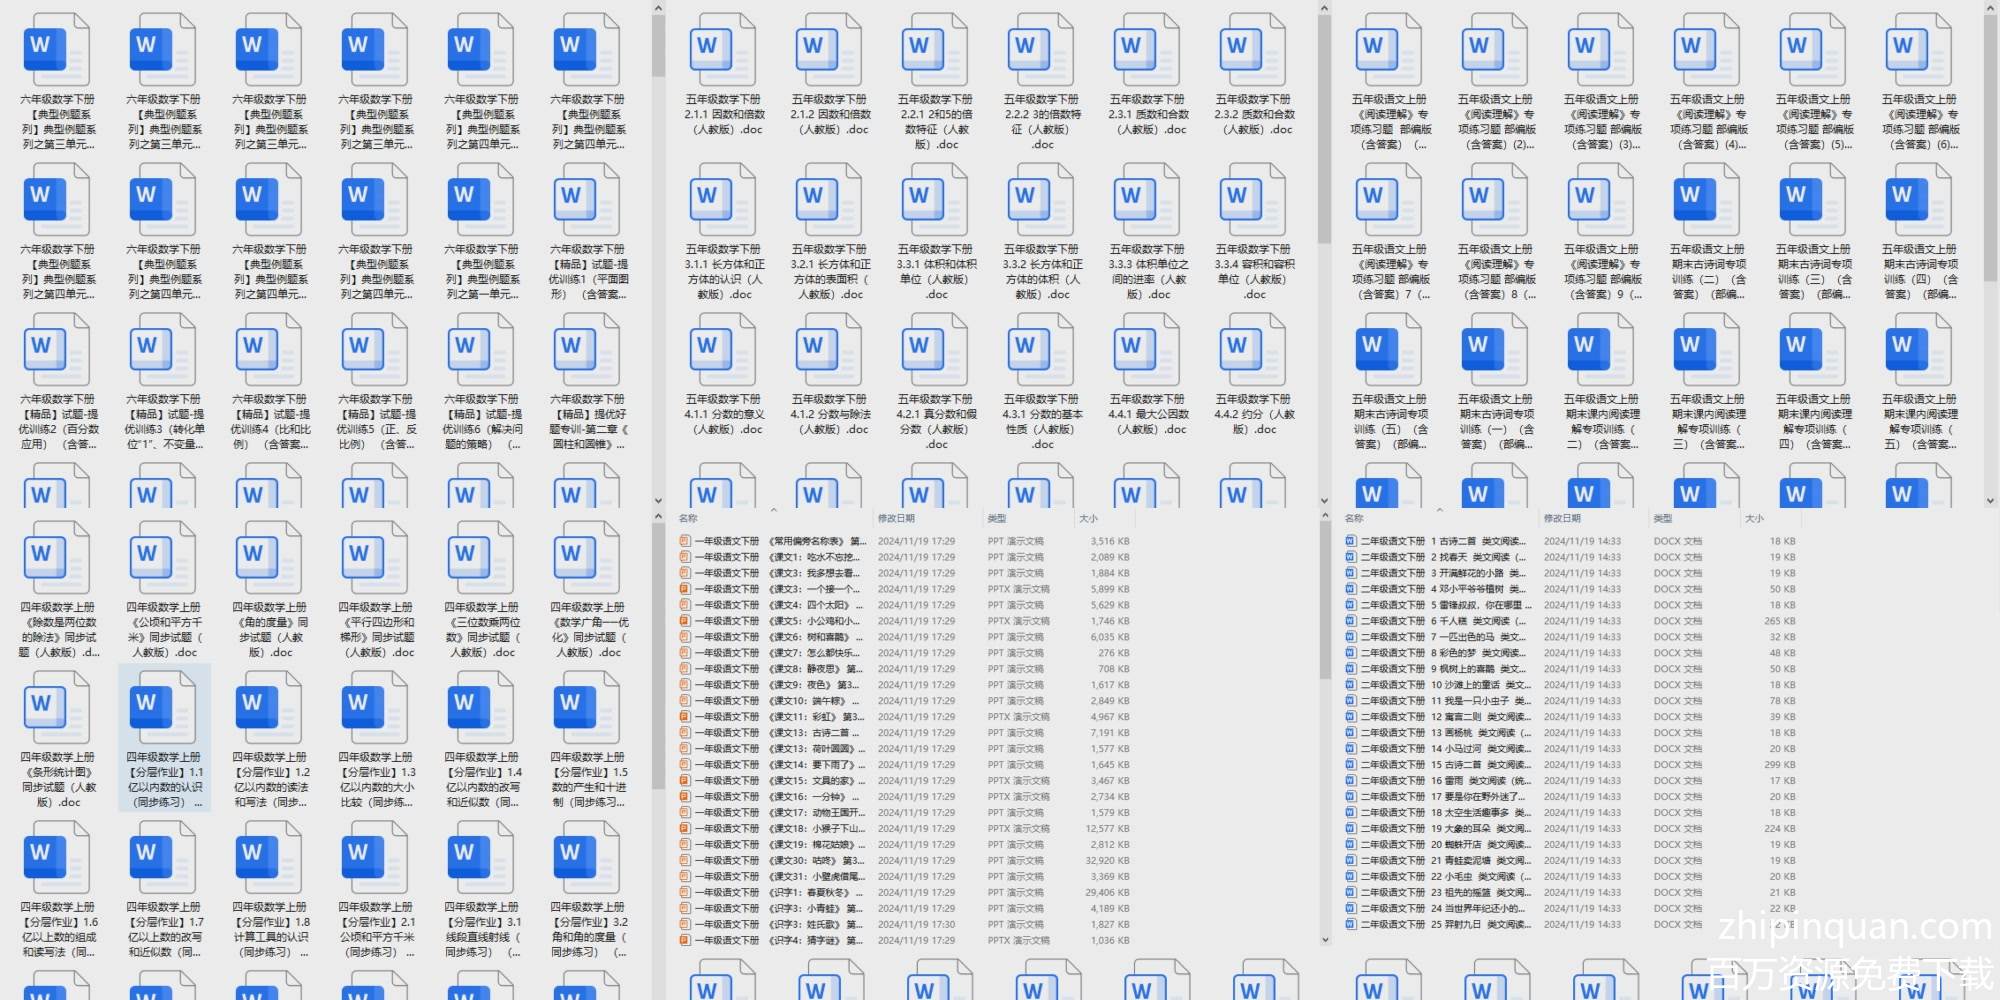Select the 3.1.1 长方体和正方体的认识 file icon

(723, 201)
